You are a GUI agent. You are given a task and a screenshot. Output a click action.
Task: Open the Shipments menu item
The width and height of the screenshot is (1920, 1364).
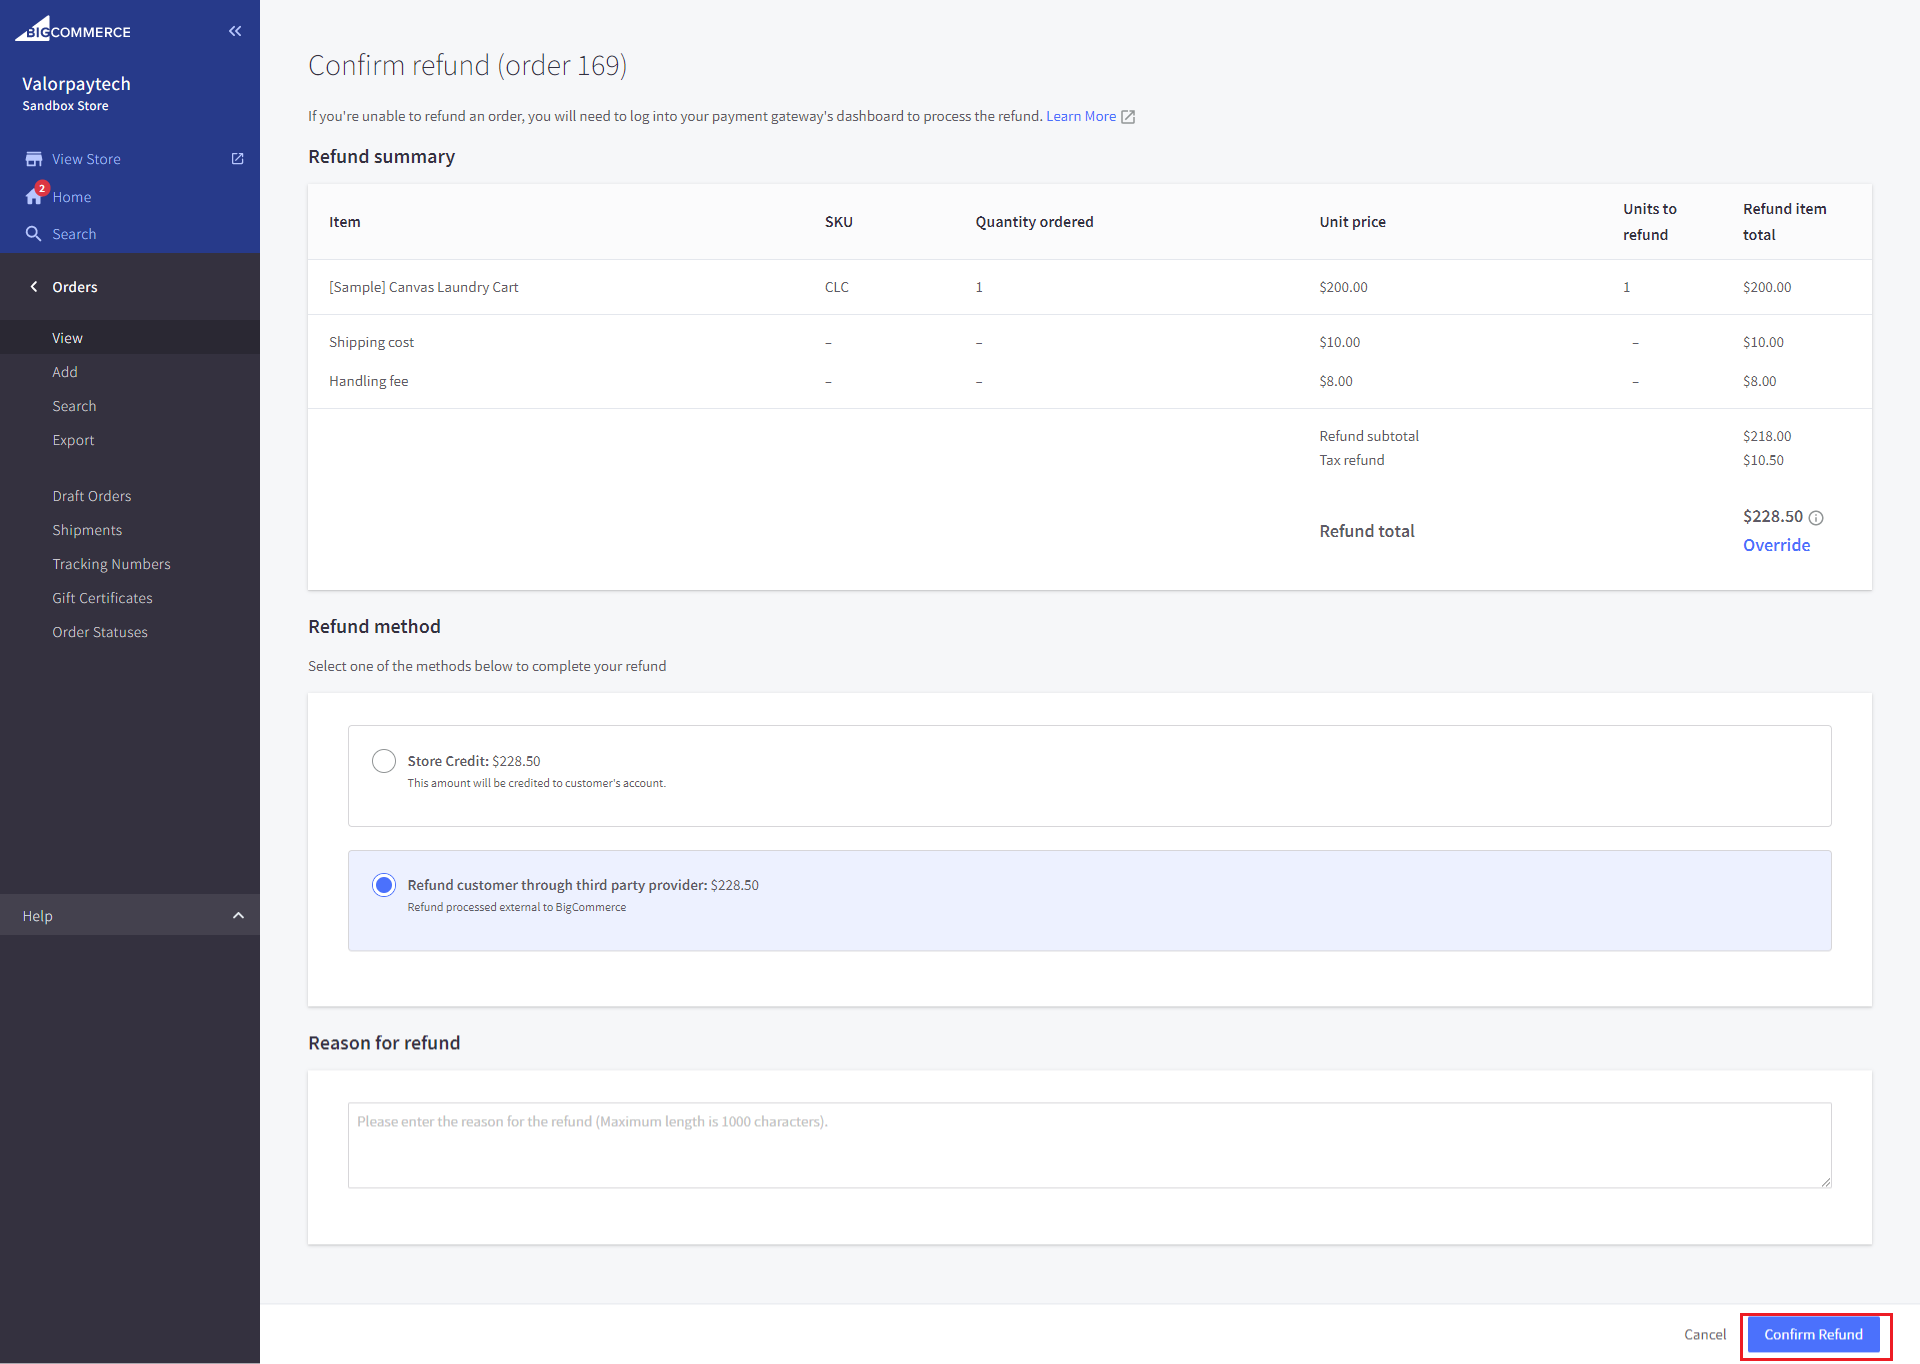pyautogui.click(x=87, y=530)
